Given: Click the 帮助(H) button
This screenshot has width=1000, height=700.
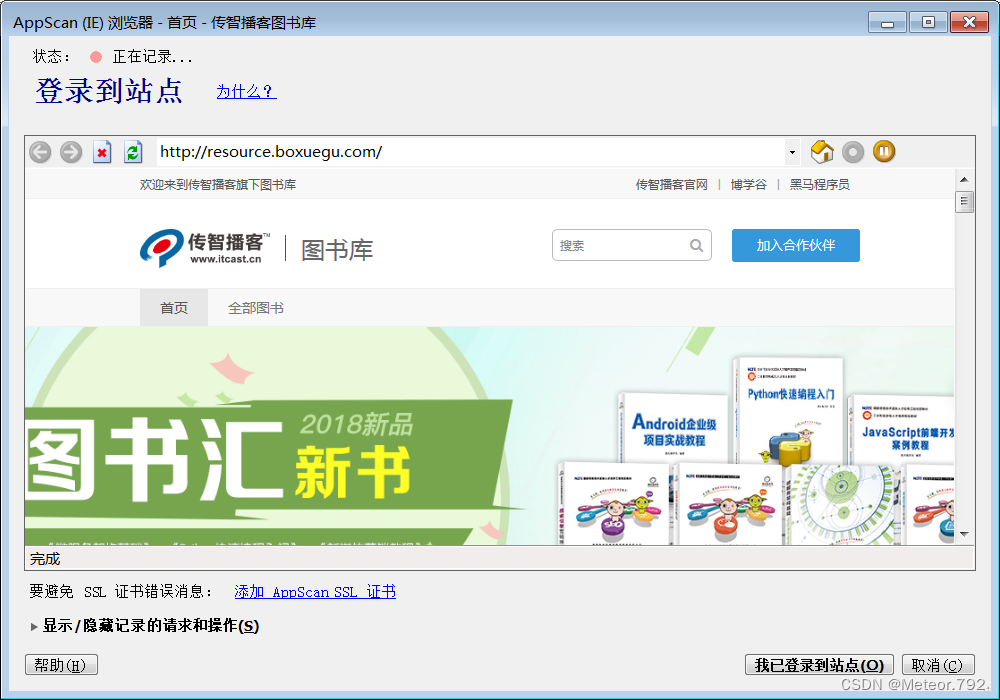Looking at the screenshot, I should (x=61, y=665).
